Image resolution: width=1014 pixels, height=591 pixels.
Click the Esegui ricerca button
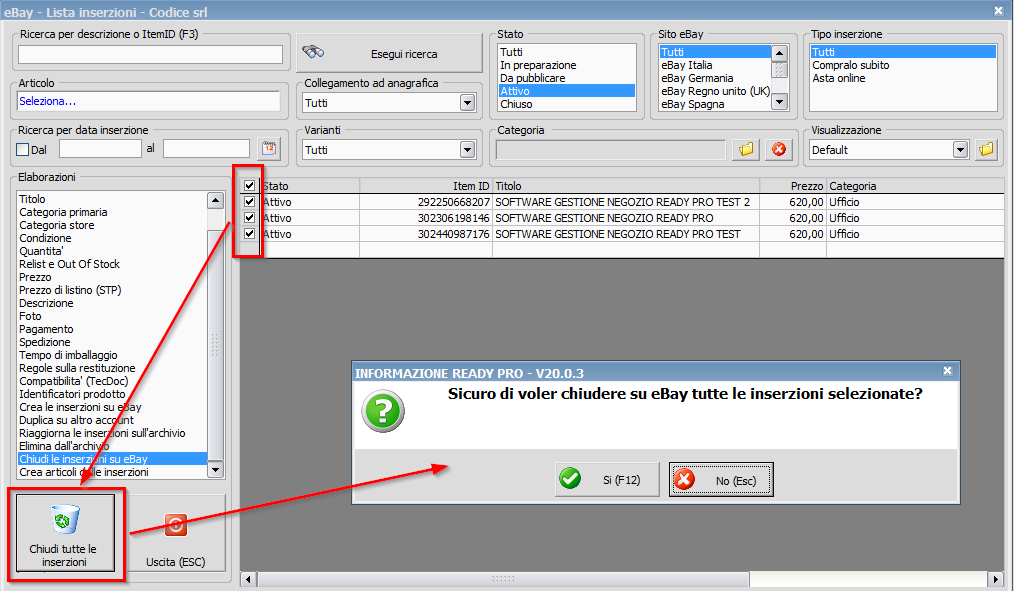389,53
